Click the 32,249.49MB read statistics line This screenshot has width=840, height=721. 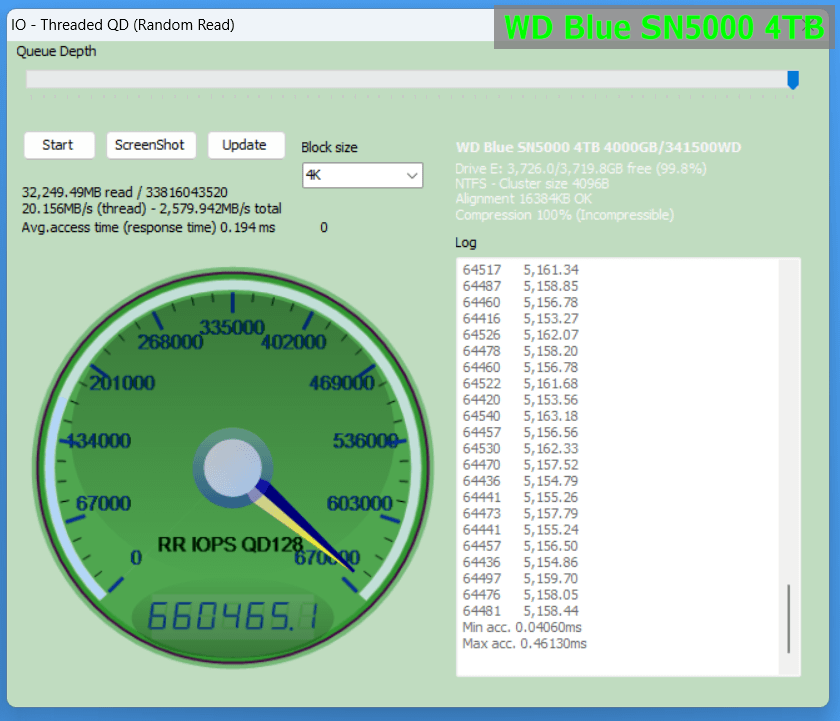[x=125, y=192]
